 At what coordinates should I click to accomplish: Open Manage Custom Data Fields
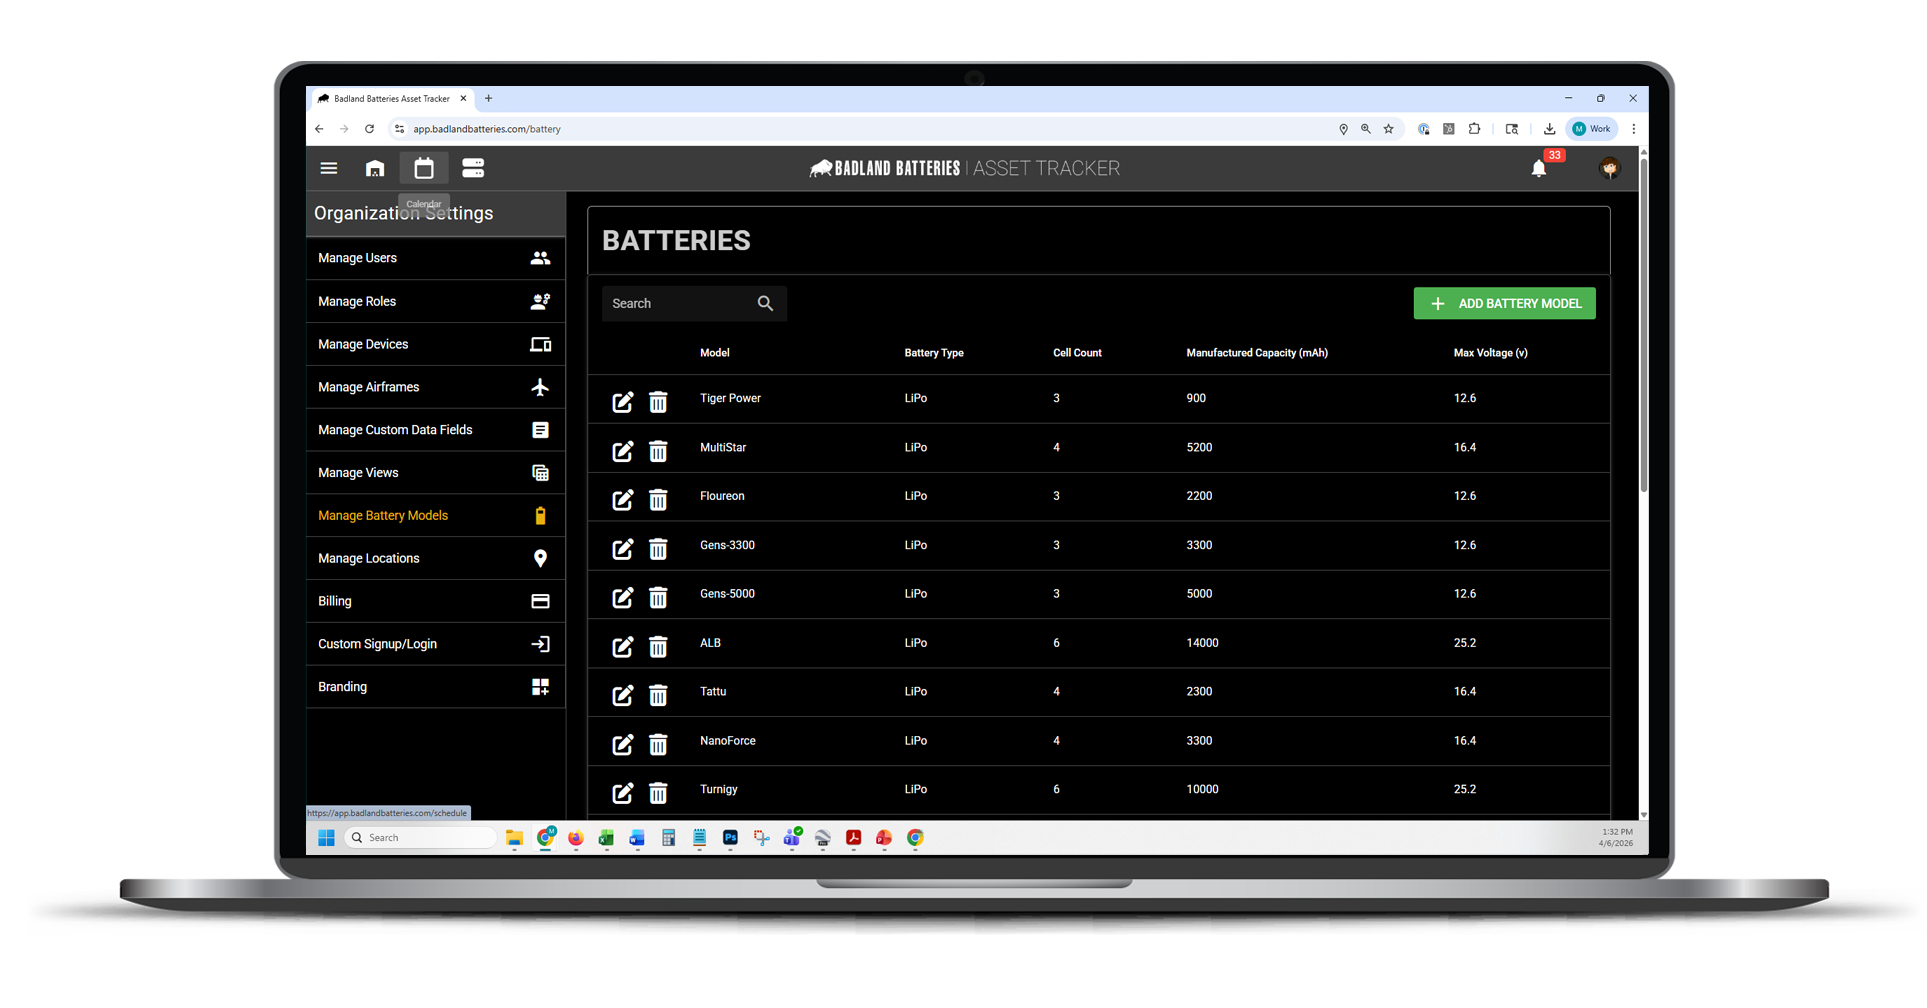click(x=435, y=430)
